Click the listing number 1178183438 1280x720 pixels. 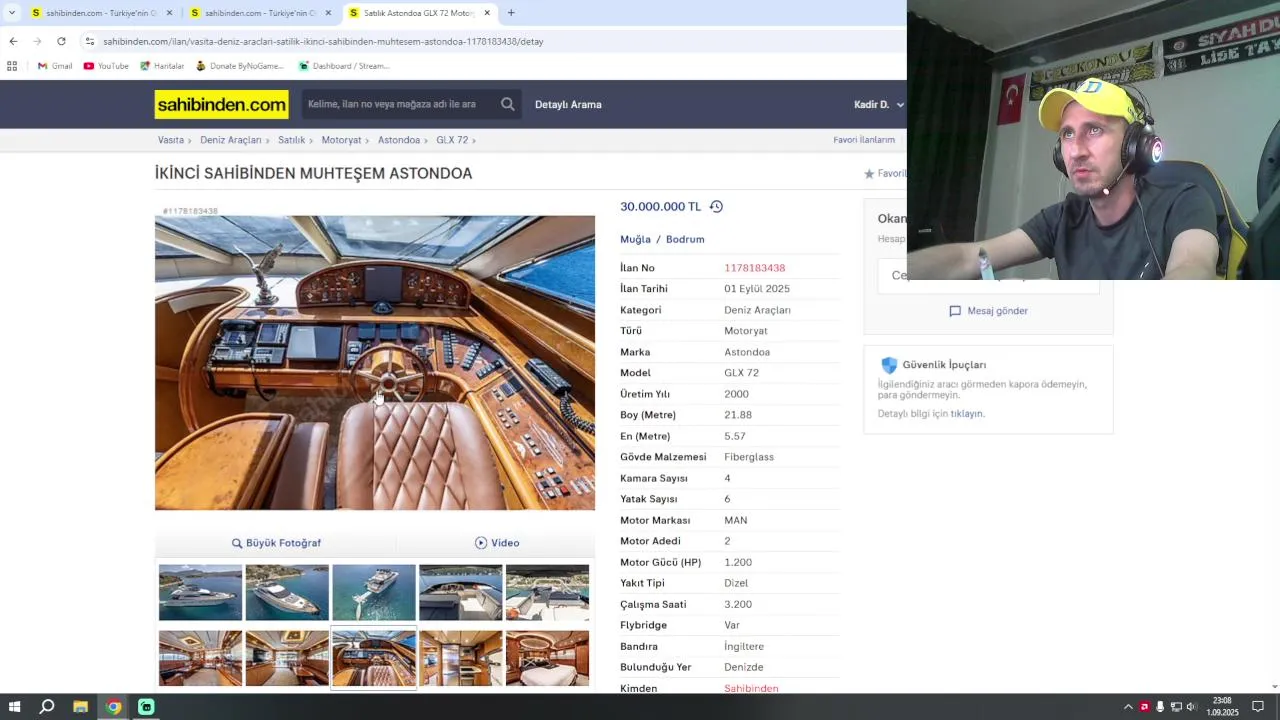(x=754, y=268)
